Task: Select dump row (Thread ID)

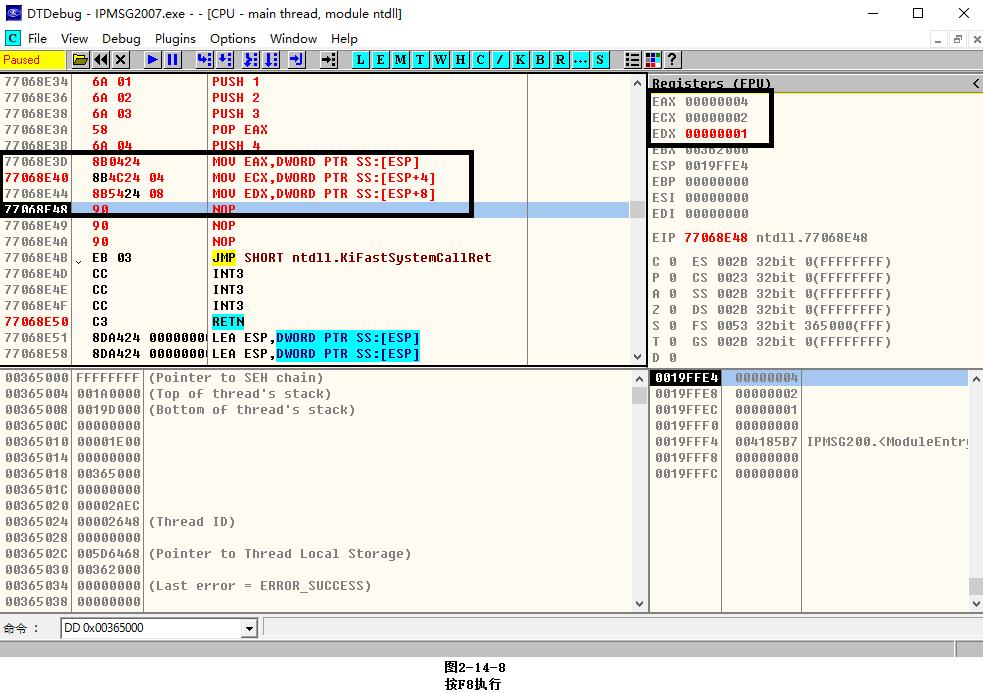Action: [315, 522]
